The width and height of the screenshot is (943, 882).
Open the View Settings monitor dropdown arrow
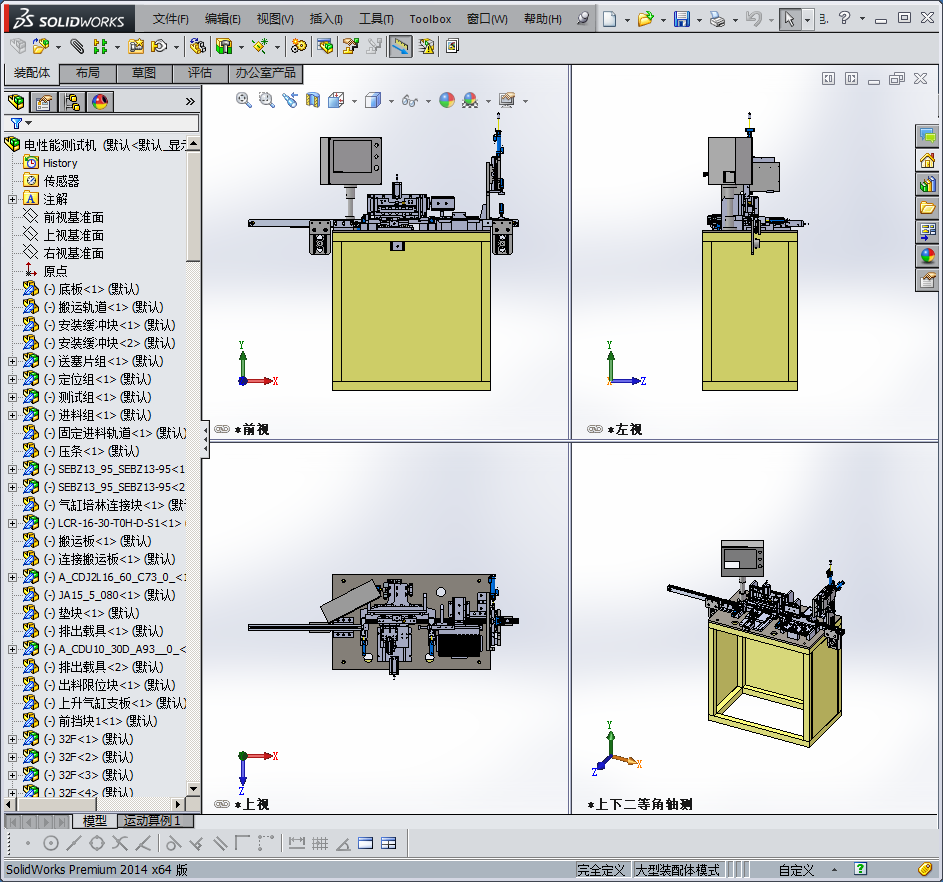point(526,101)
